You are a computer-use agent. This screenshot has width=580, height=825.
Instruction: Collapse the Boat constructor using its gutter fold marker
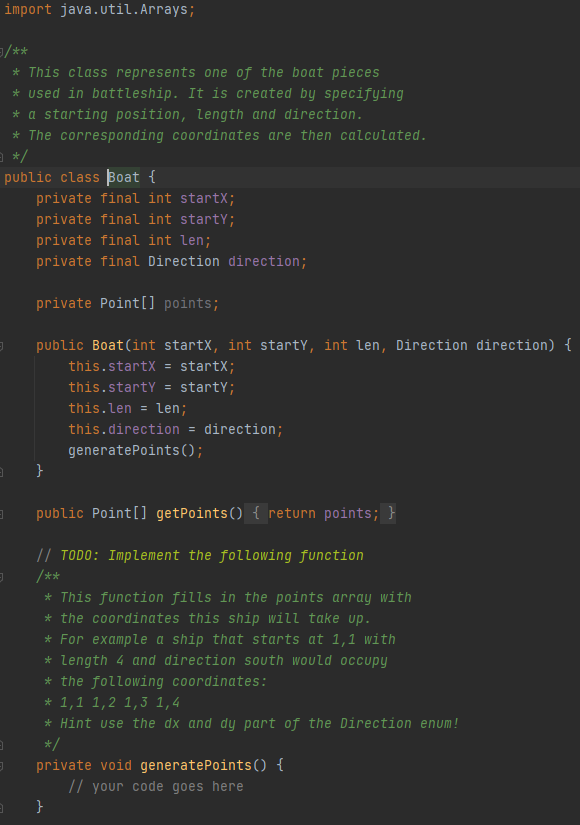(2, 346)
